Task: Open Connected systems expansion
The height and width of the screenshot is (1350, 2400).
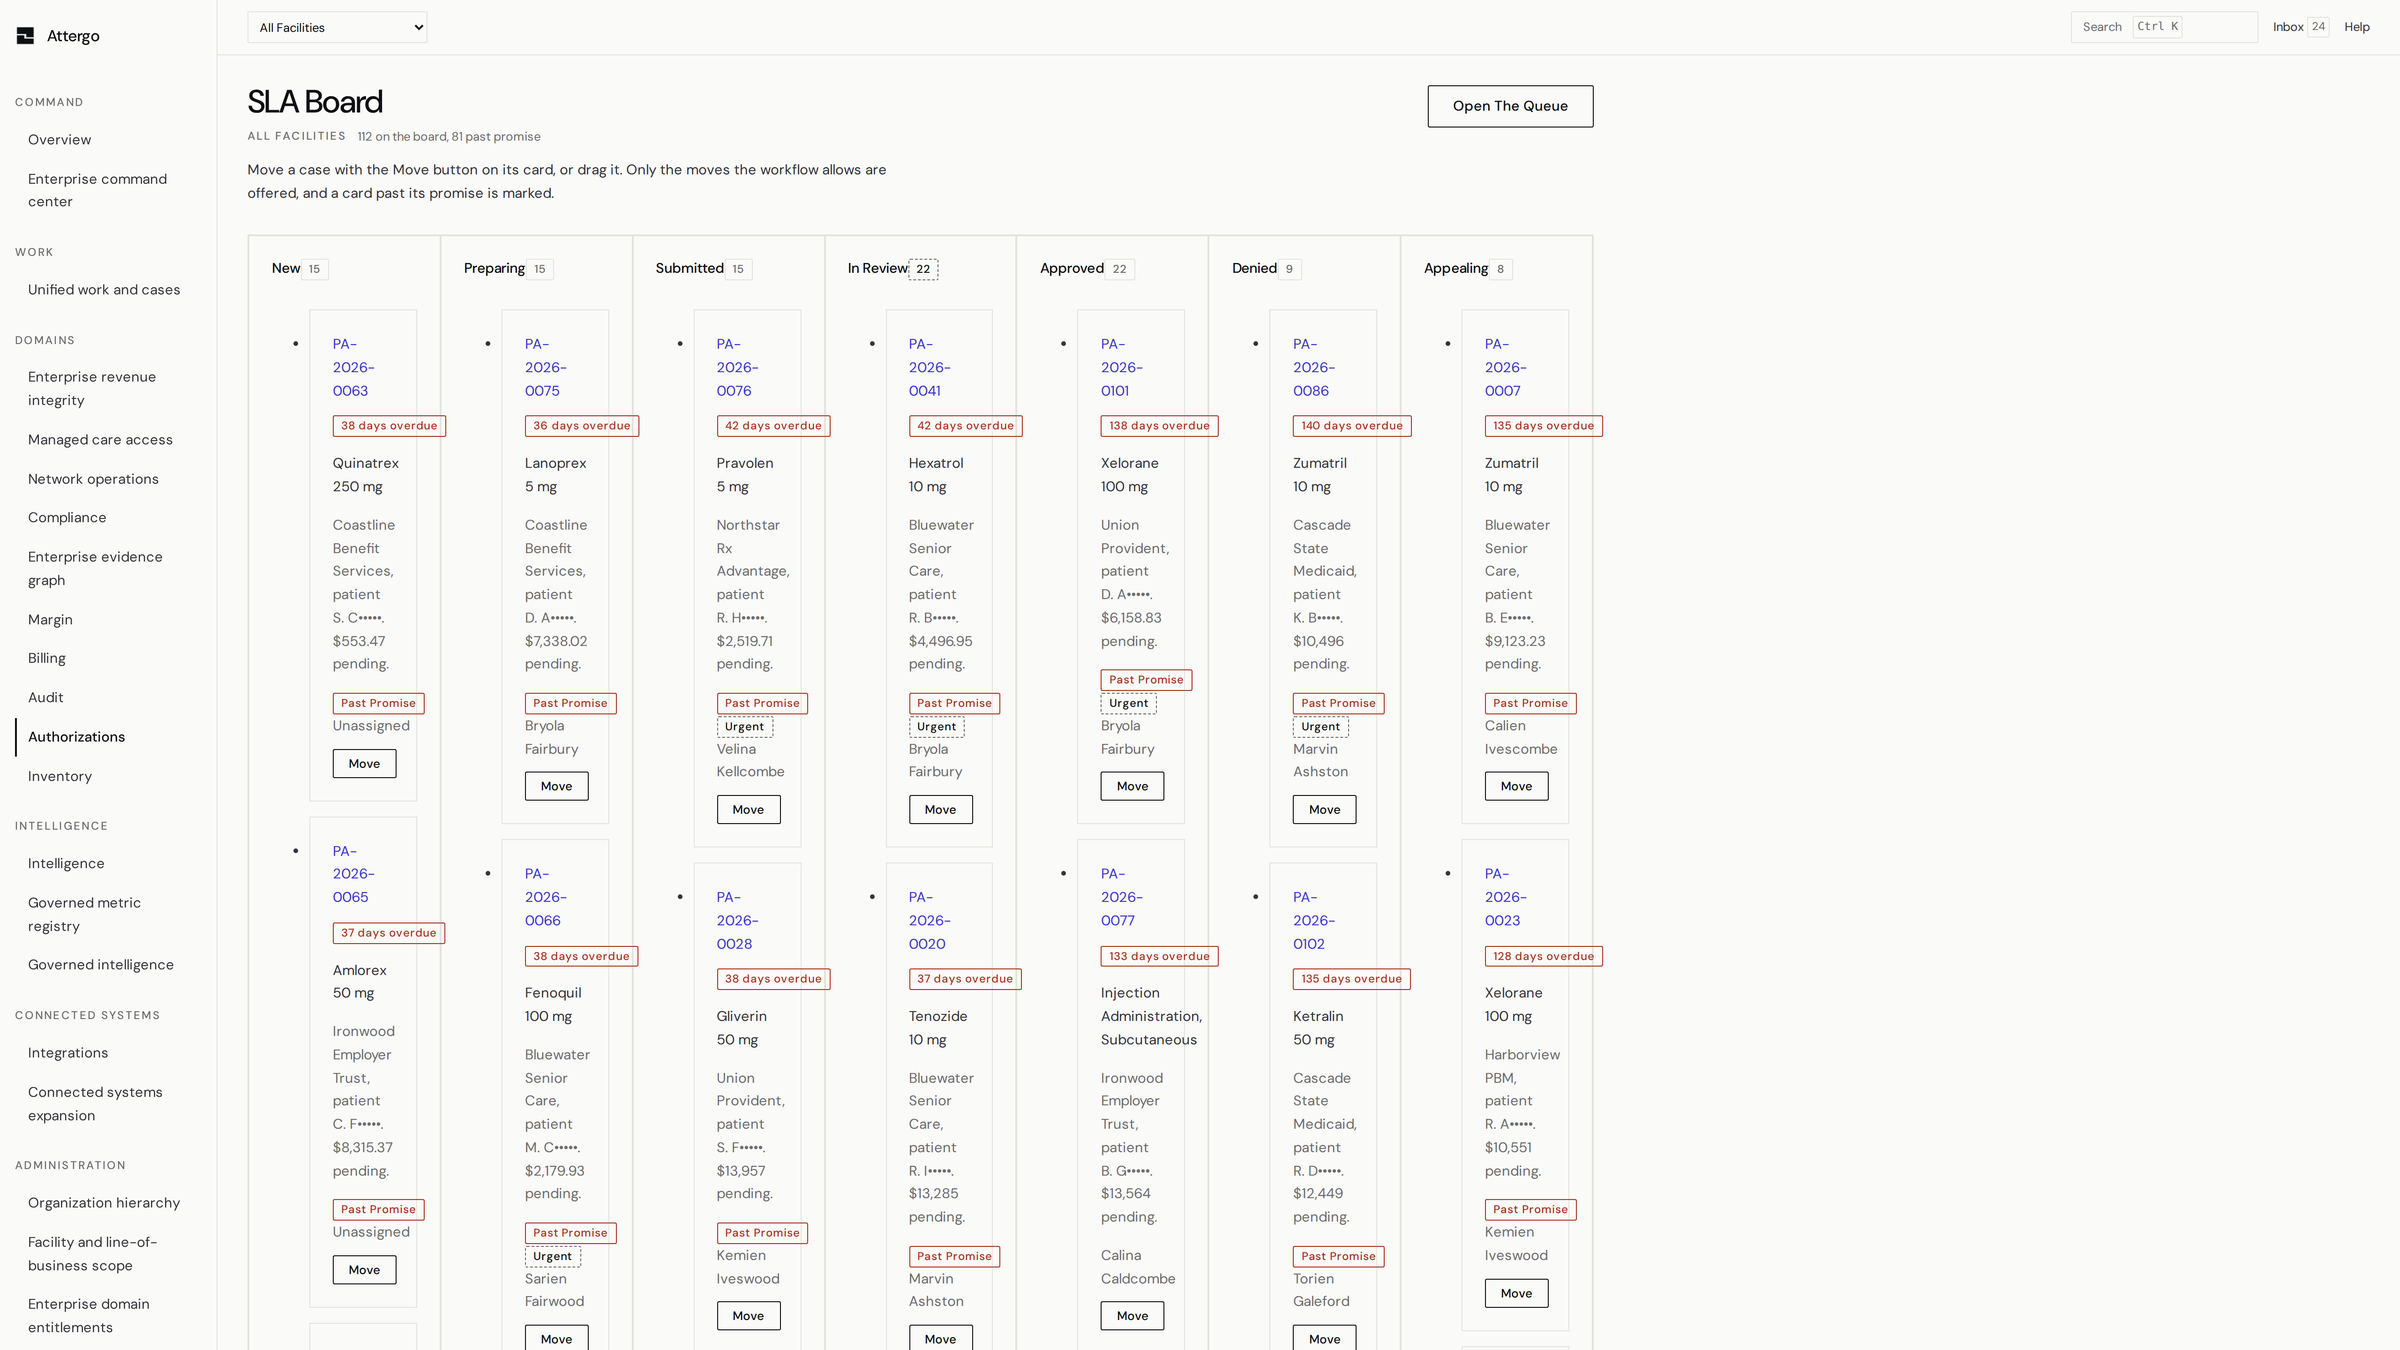Action: [95, 1104]
